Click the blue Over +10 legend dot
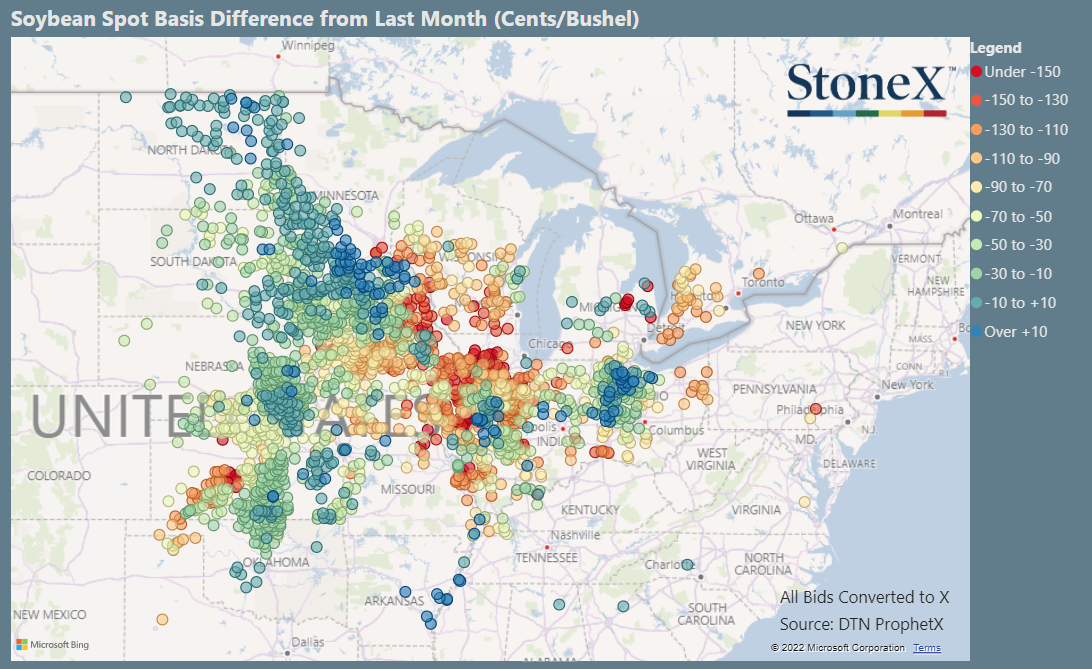This screenshot has height=669, width=1092. [976, 331]
